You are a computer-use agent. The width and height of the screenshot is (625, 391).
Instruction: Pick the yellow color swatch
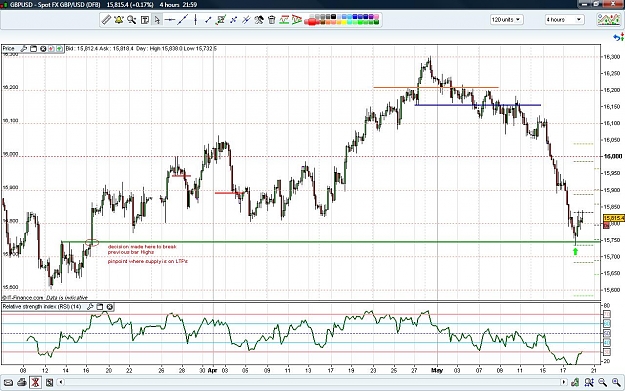click(344, 22)
